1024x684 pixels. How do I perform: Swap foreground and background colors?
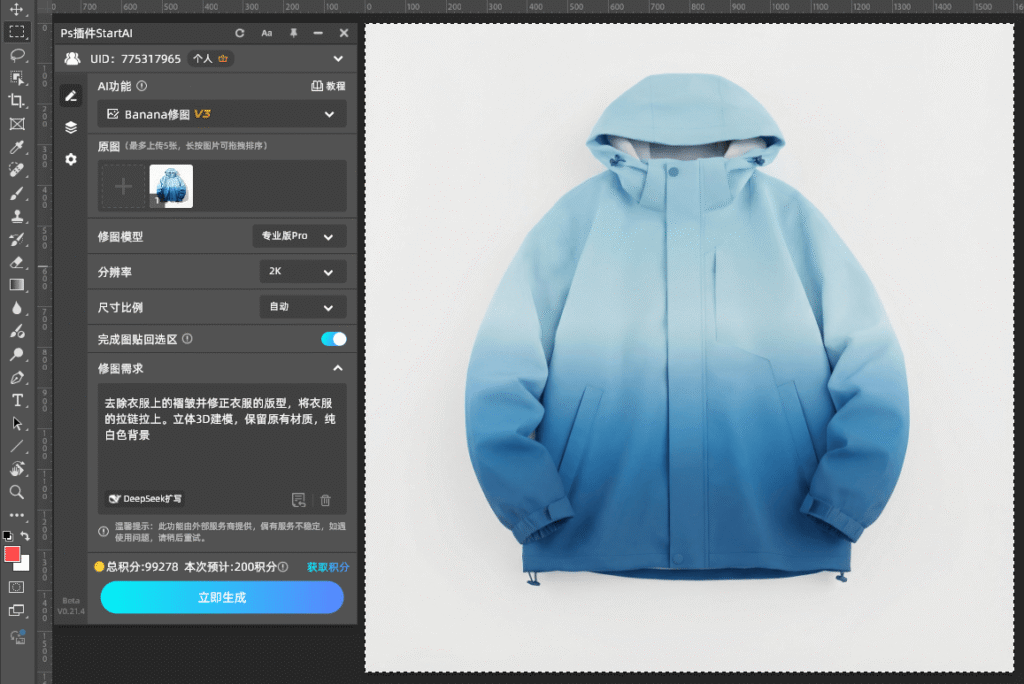[x=26, y=537]
